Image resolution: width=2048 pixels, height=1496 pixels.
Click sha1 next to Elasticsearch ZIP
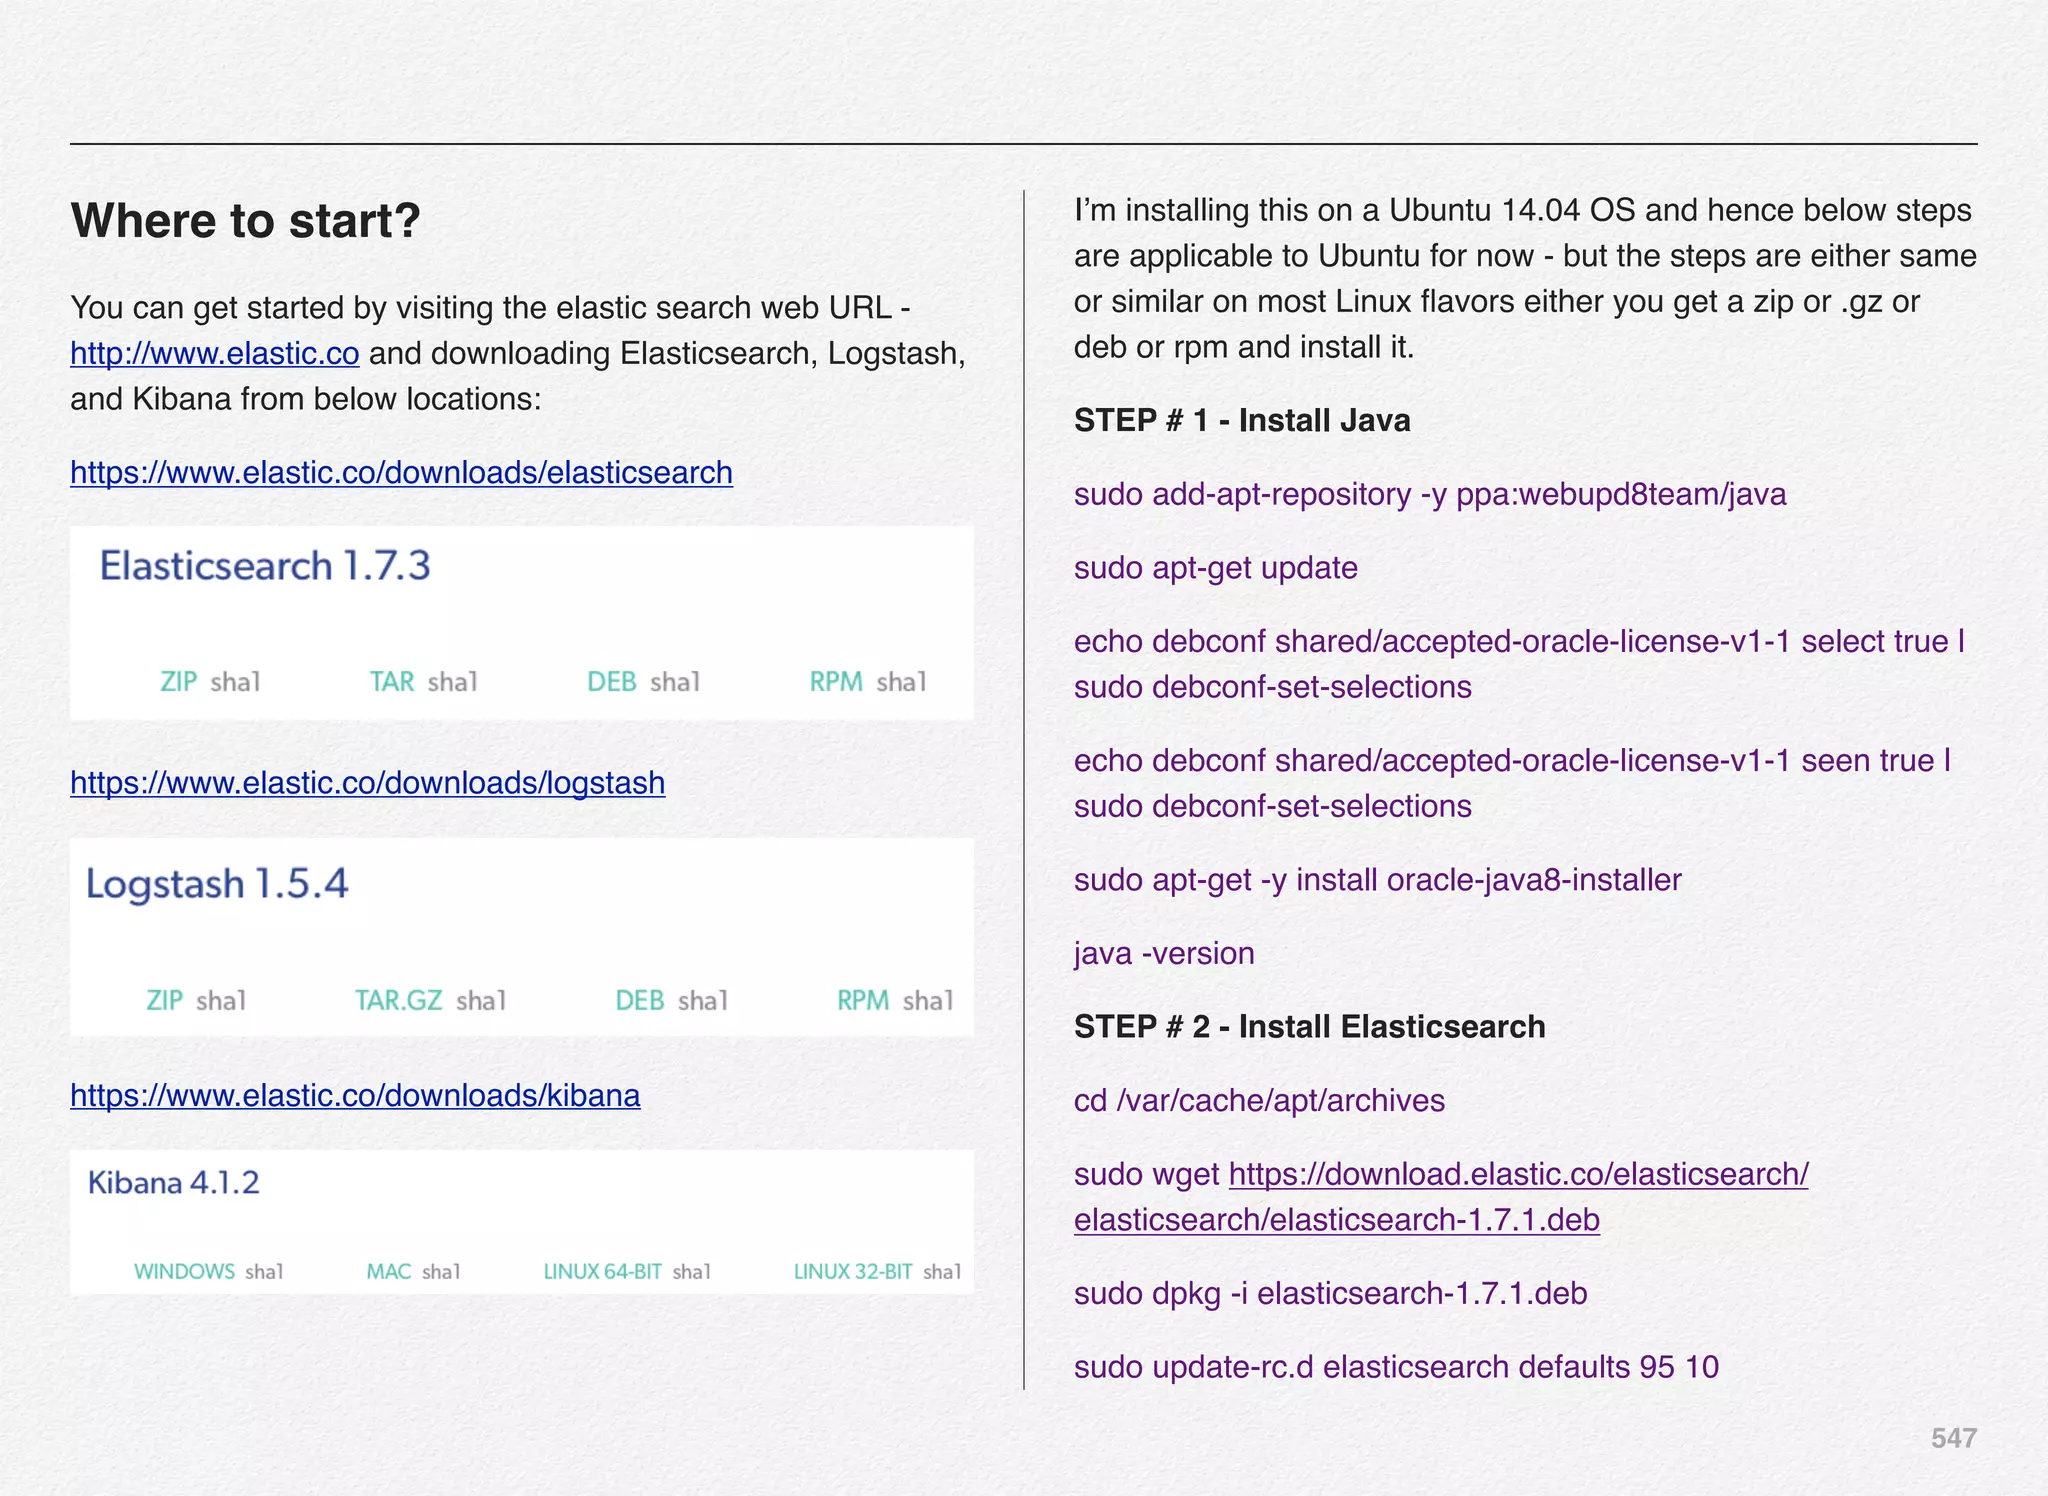point(235,683)
